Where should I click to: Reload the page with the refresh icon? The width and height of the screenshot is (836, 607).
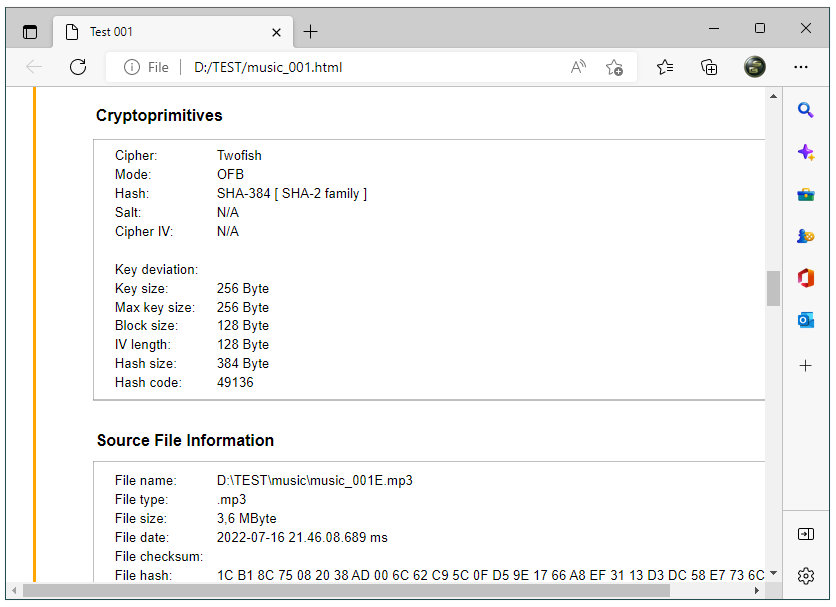point(78,67)
